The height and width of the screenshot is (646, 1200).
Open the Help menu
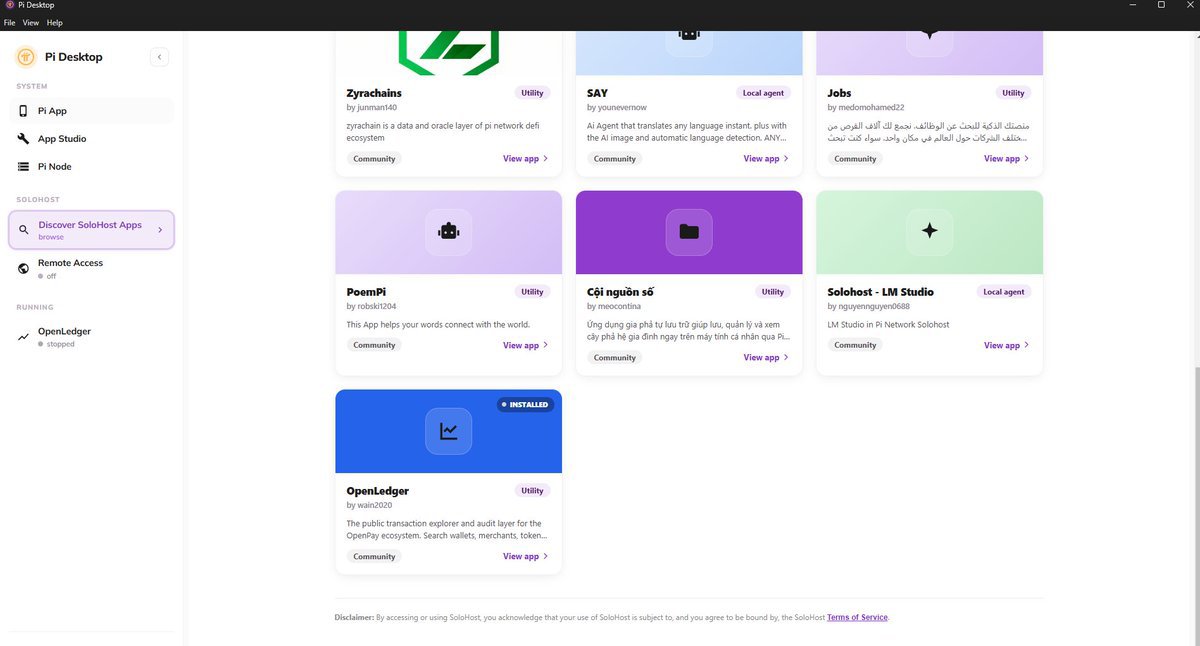(x=54, y=22)
